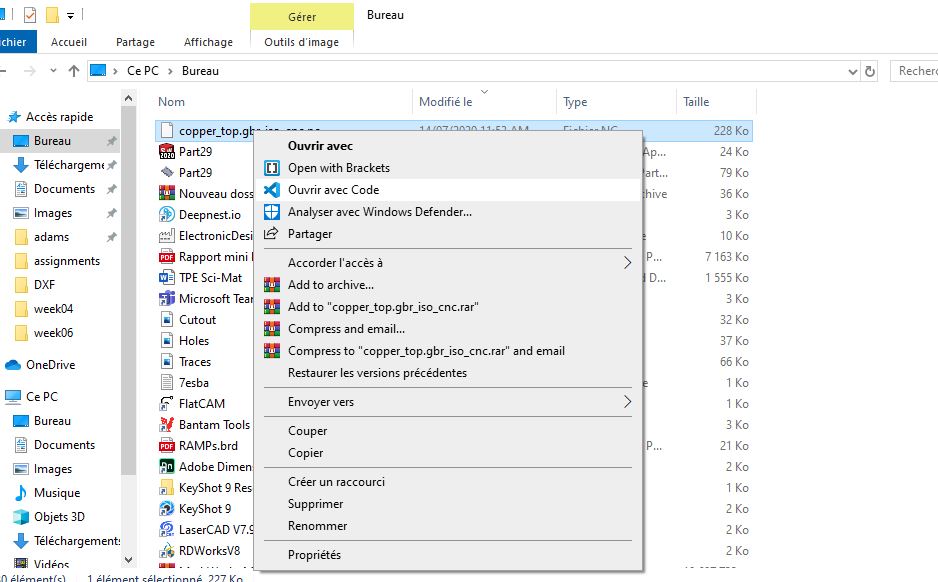Open the address bar history dropdown
This screenshot has width=938, height=582.
[x=852, y=71]
